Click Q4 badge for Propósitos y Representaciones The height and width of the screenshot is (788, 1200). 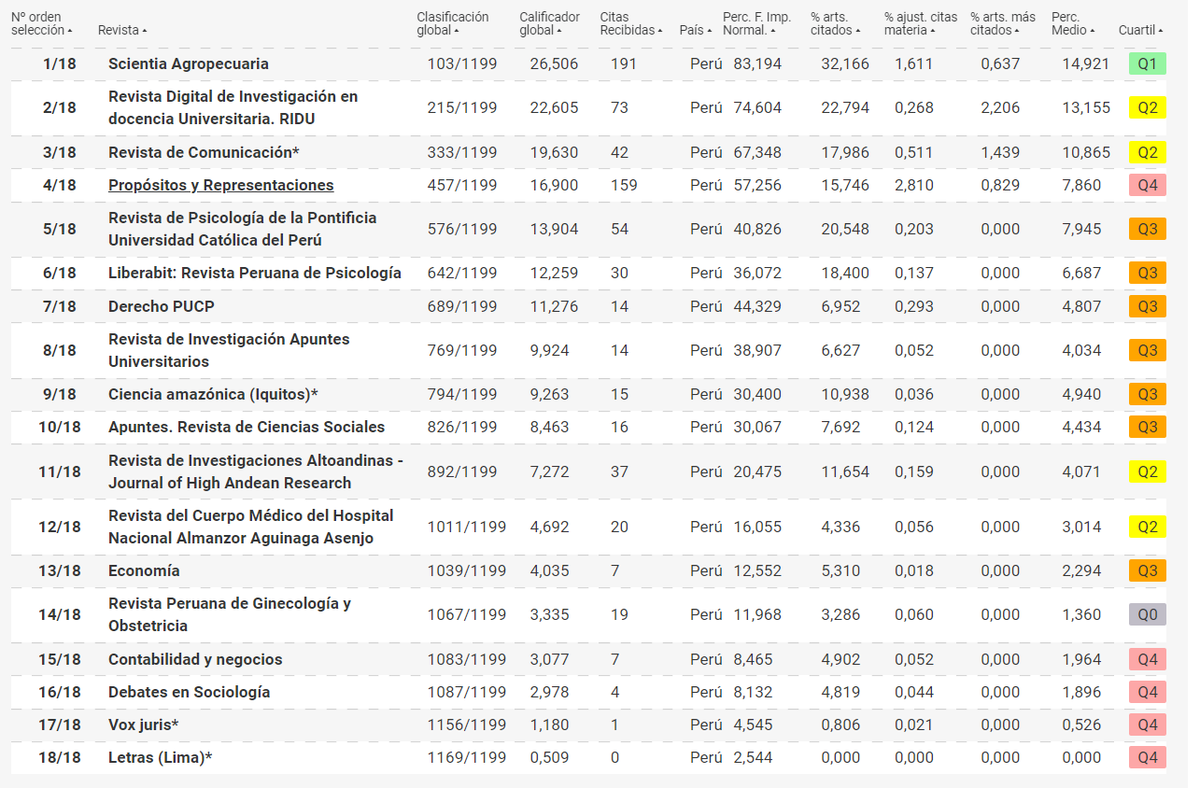click(1147, 185)
